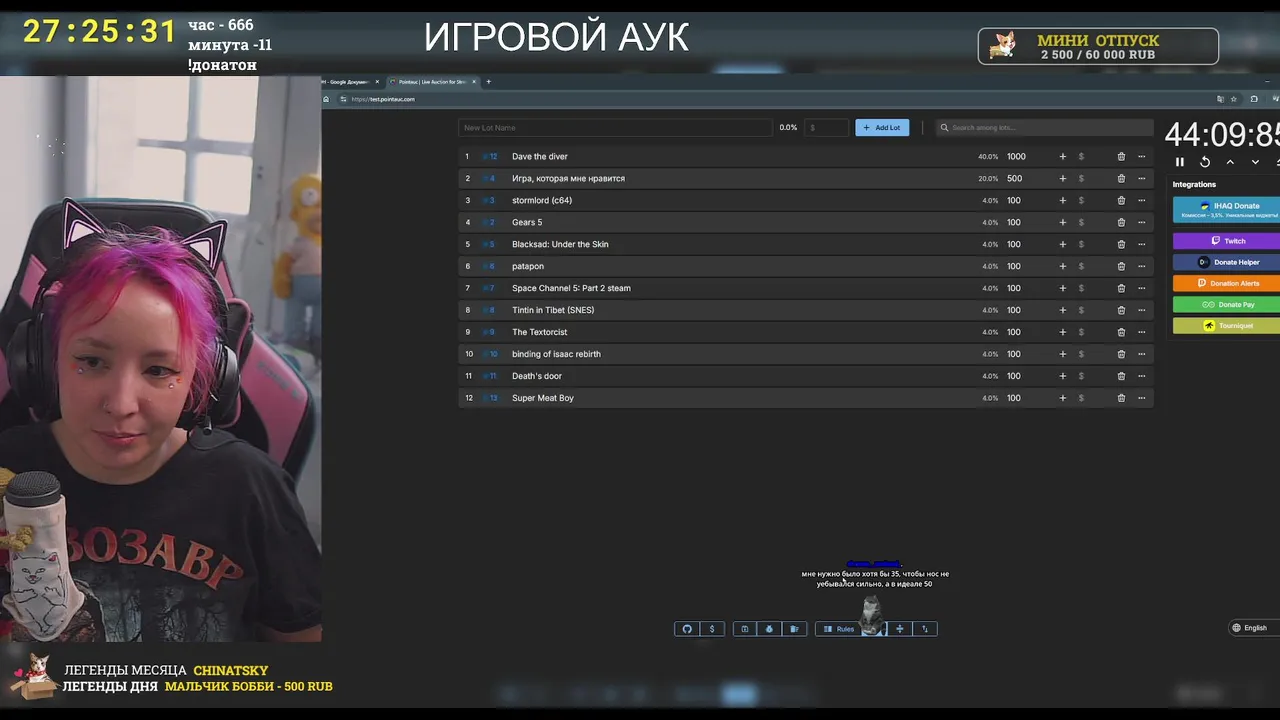The height and width of the screenshot is (720, 1280).
Task: Click the Add Lot button
Action: 882,128
